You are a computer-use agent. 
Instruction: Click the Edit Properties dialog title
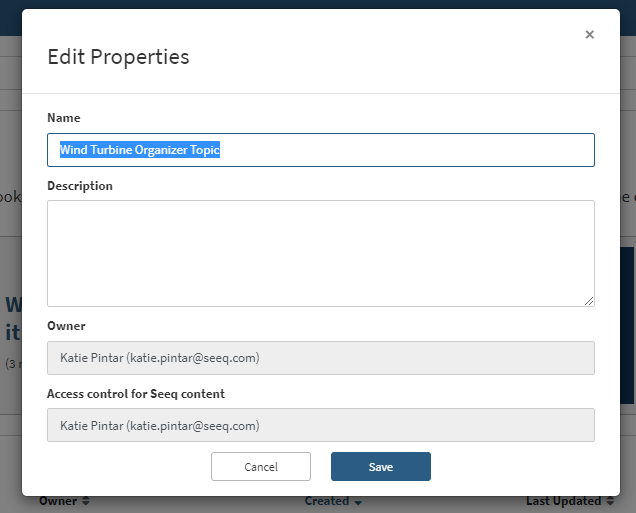pyautogui.click(x=118, y=57)
